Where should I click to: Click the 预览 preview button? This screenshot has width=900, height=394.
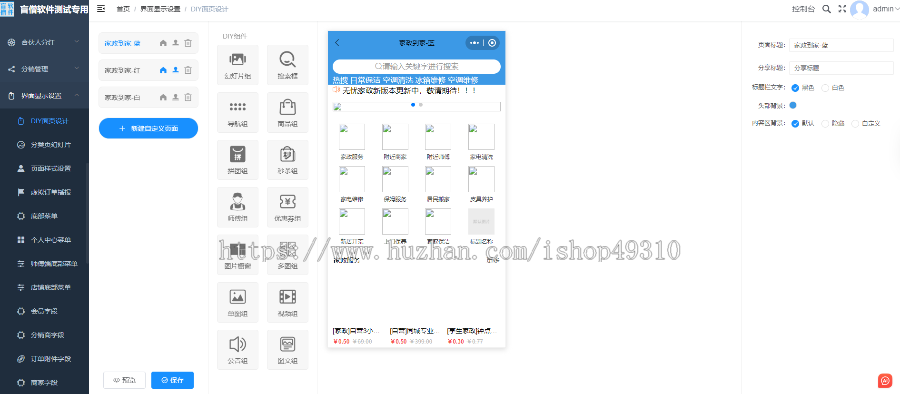tap(125, 380)
